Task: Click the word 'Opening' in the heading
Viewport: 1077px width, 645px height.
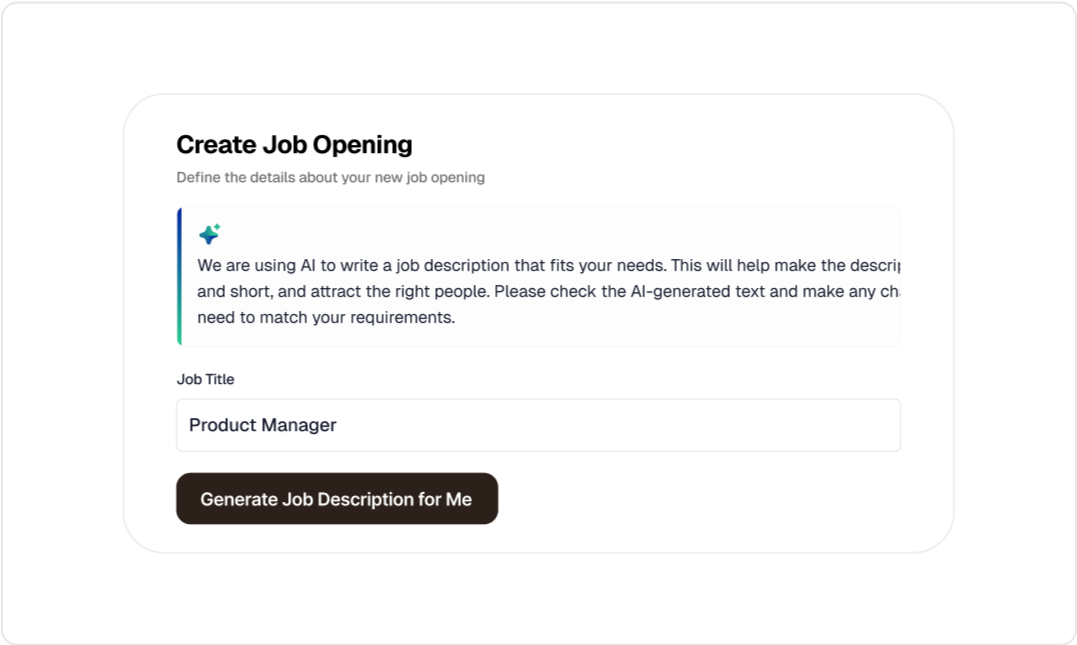Action: pos(363,146)
